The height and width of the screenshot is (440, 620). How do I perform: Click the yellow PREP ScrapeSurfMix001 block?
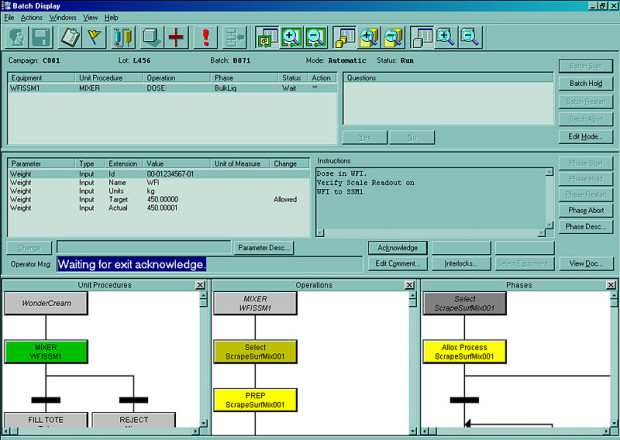pyautogui.click(x=255, y=400)
